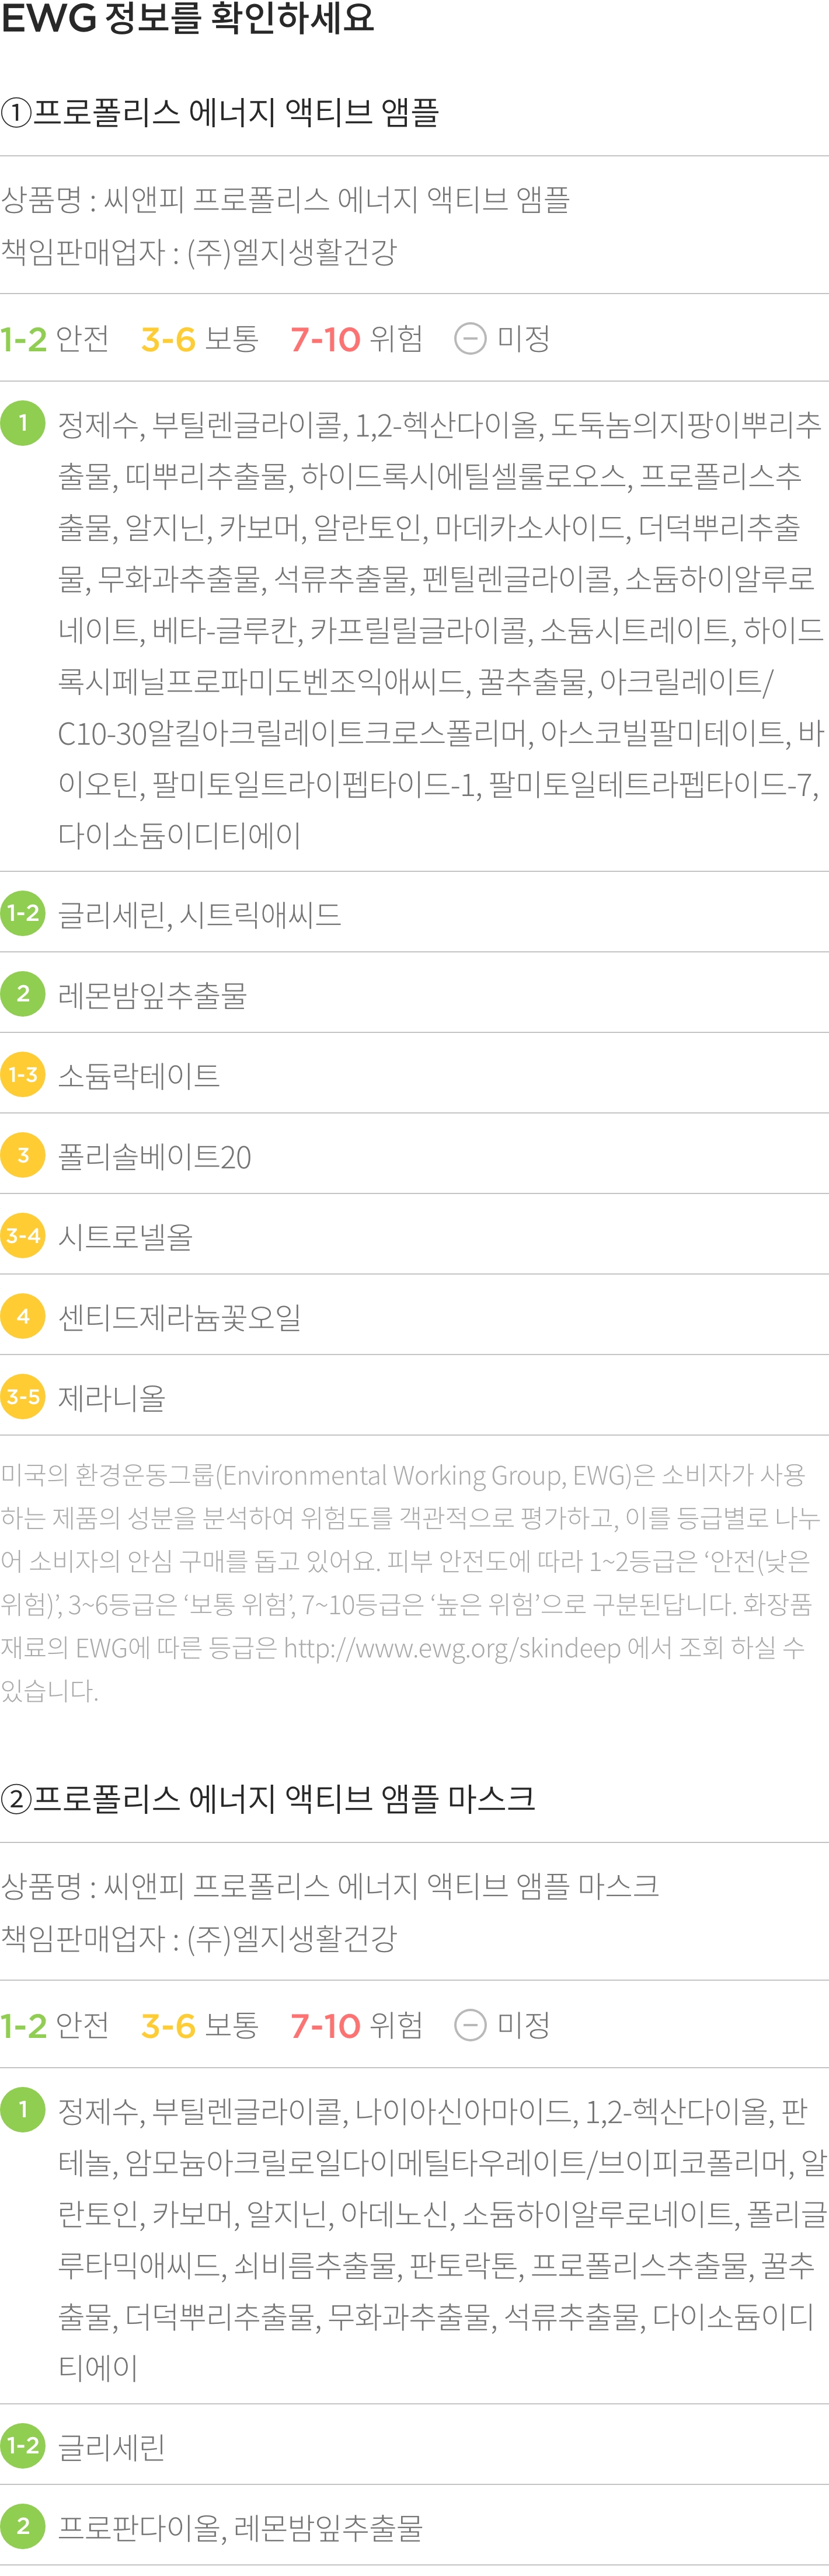Click the ingredient text 제라니올
The height and width of the screenshot is (2576, 829).
(x=112, y=1398)
